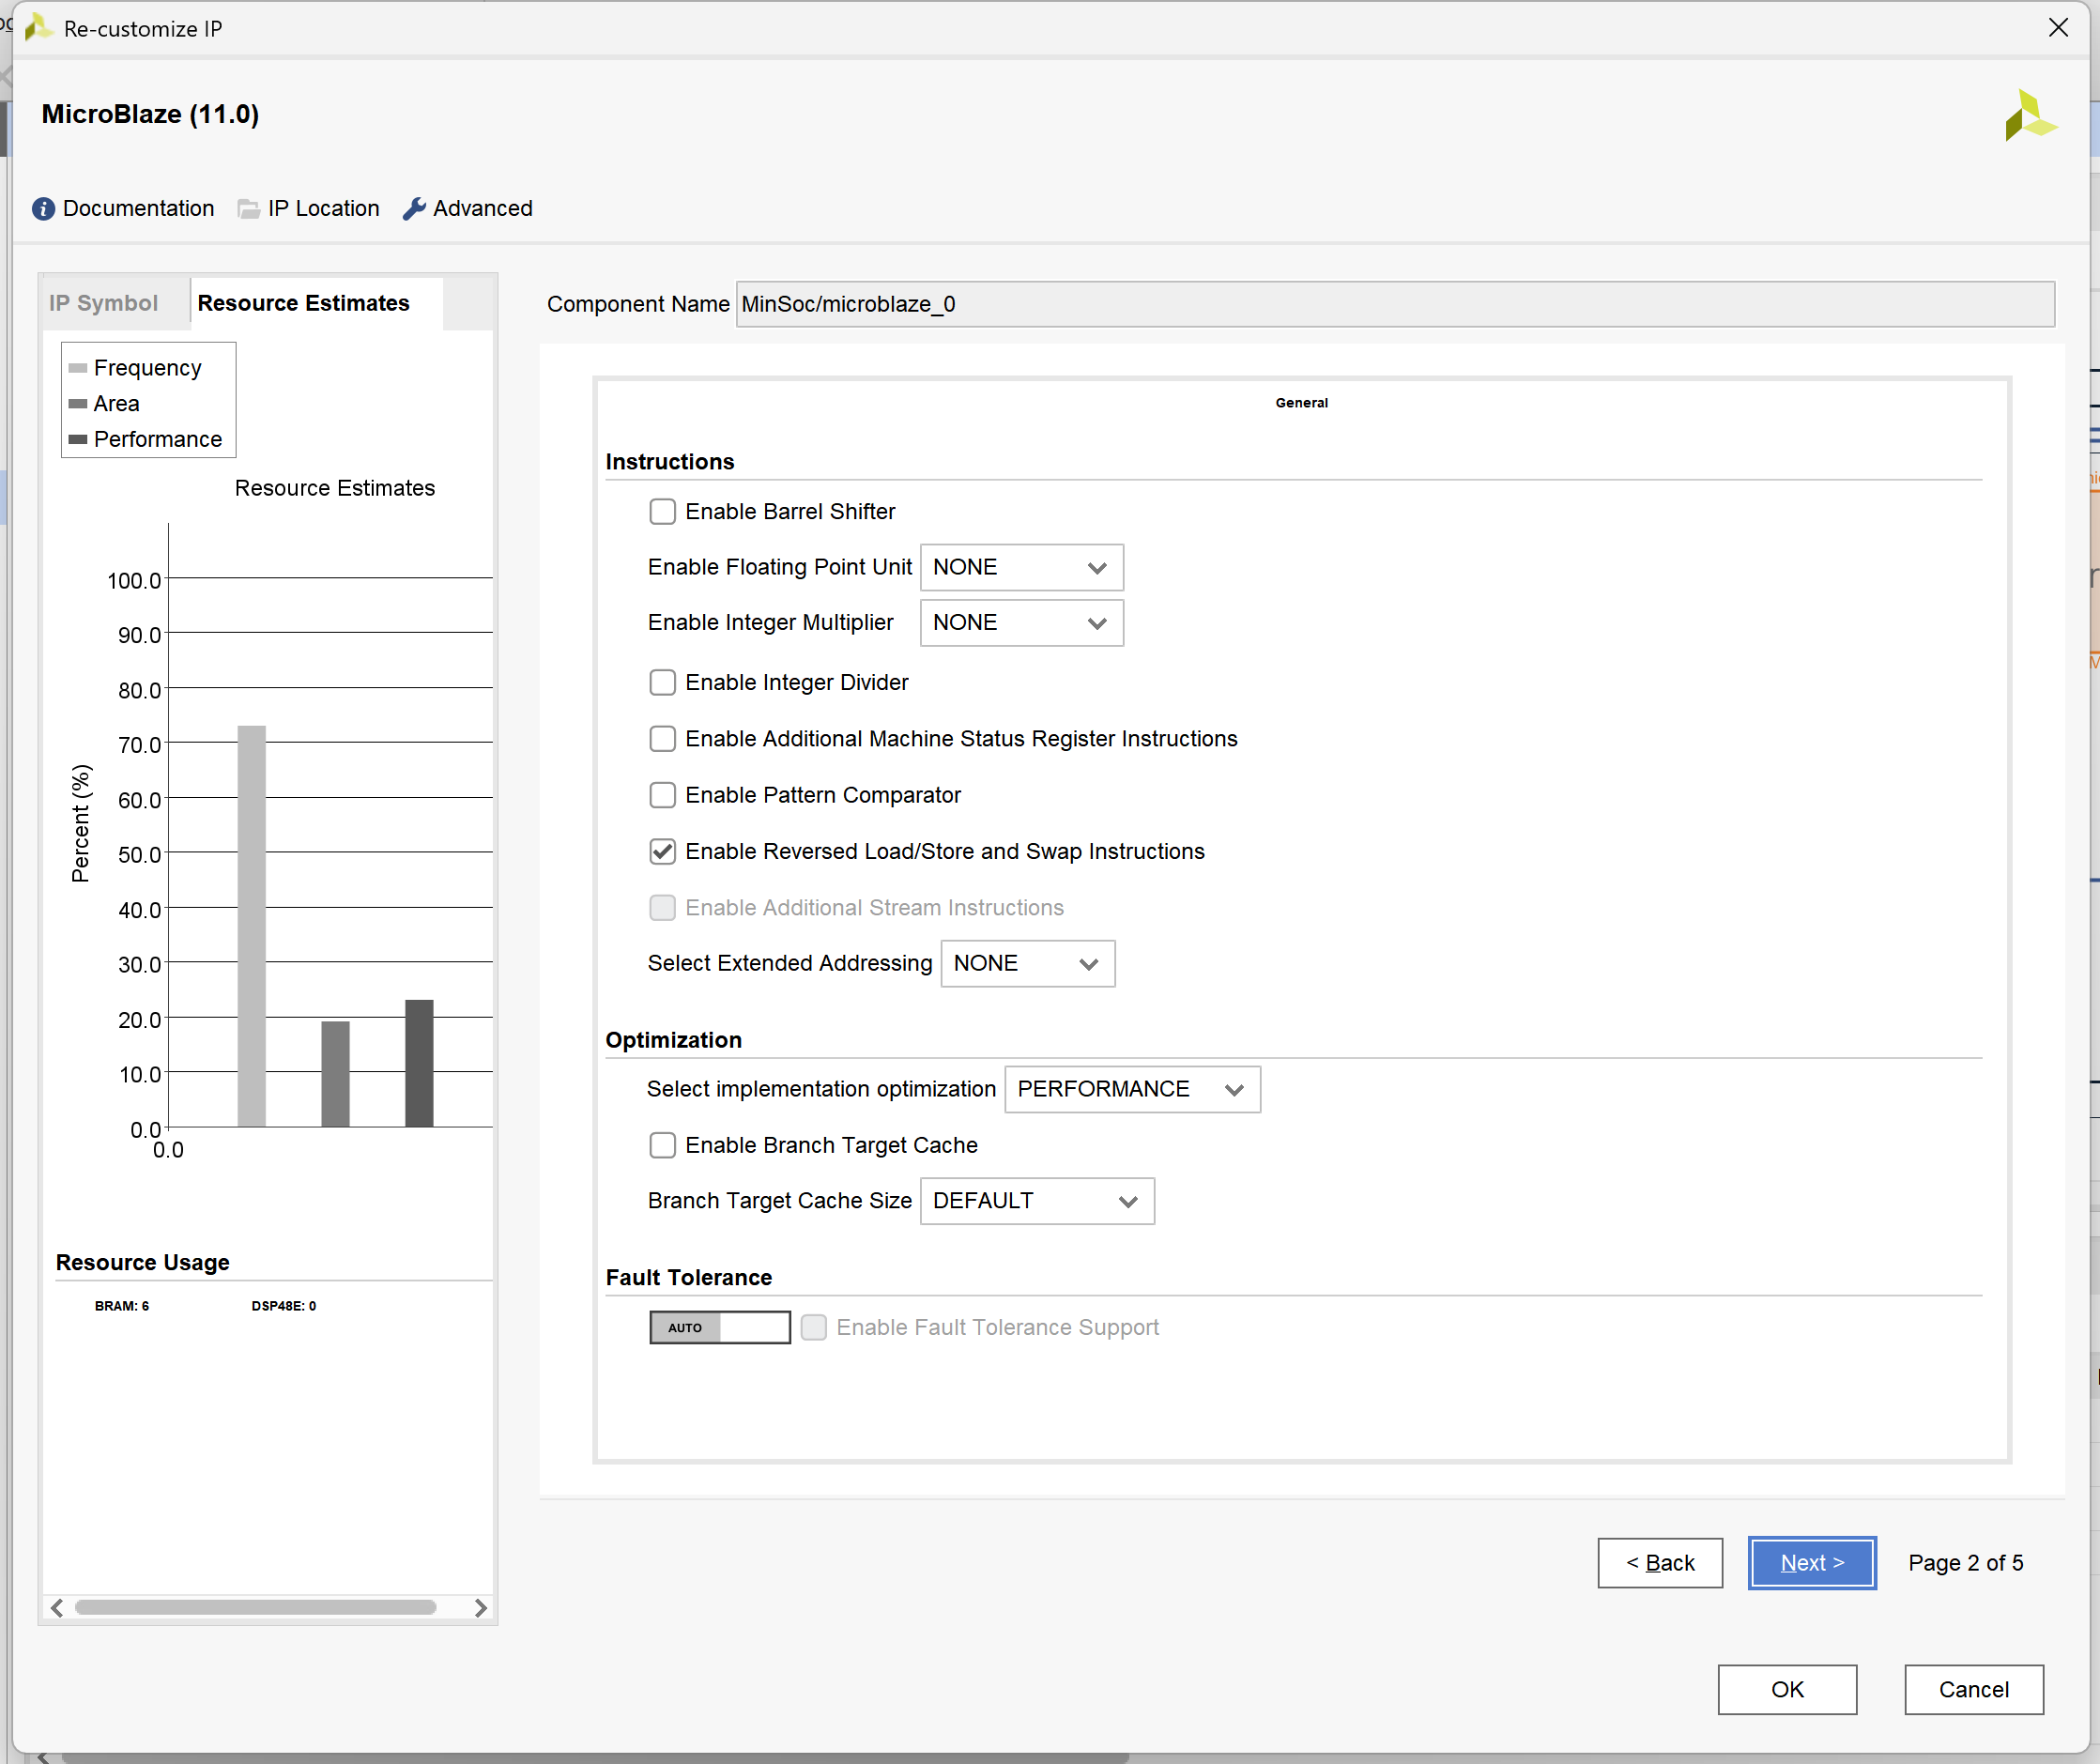Open Enable Integer Multiplier dropdown

coord(1021,623)
